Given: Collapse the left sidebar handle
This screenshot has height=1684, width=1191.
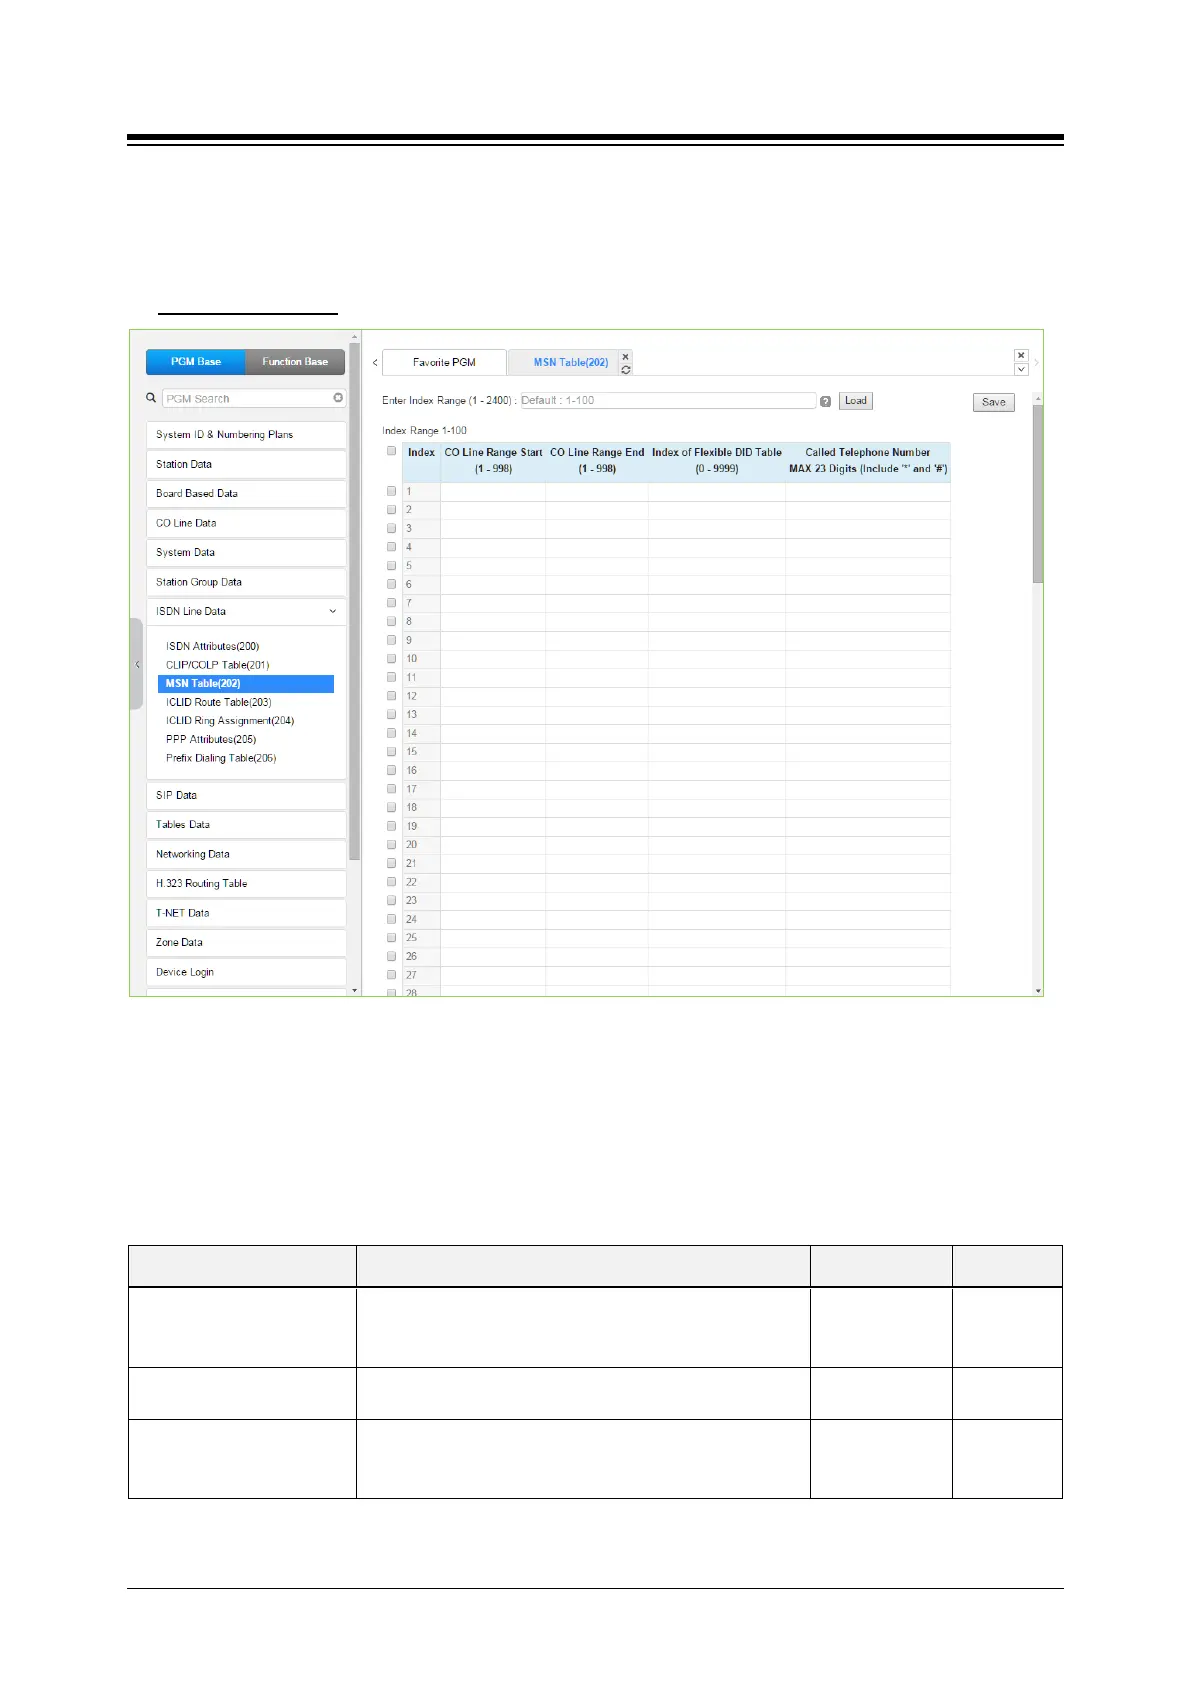Looking at the screenshot, I should (137, 664).
